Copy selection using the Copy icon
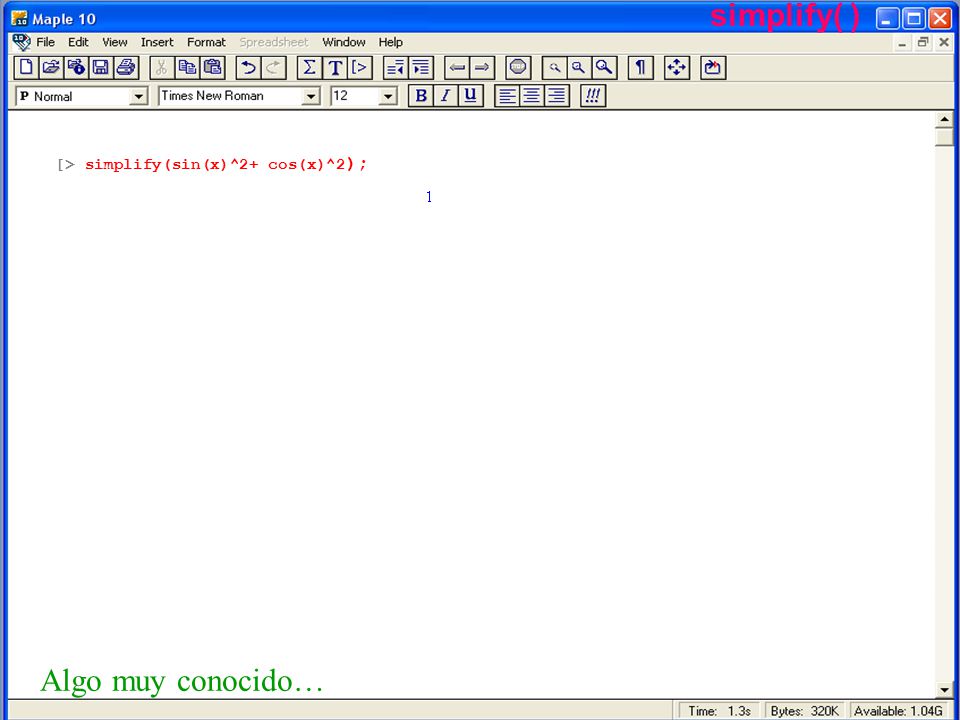This screenshot has width=960, height=720. tap(187, 67)
